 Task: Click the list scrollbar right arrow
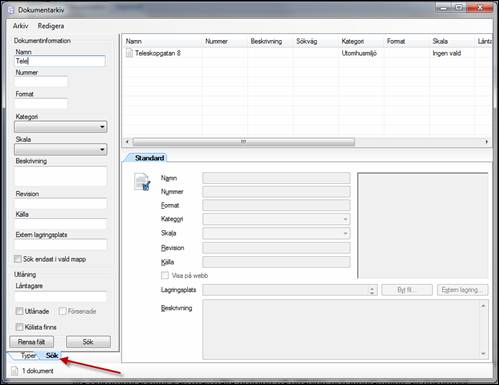487,142
